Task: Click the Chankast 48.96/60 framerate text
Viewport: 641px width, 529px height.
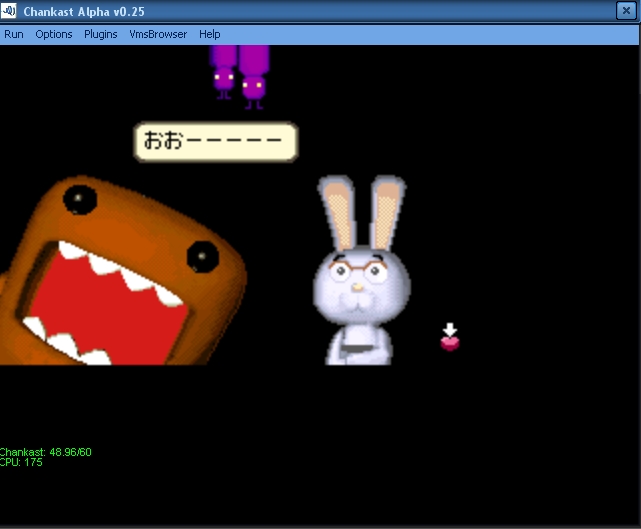Action: tap(45, 452)
